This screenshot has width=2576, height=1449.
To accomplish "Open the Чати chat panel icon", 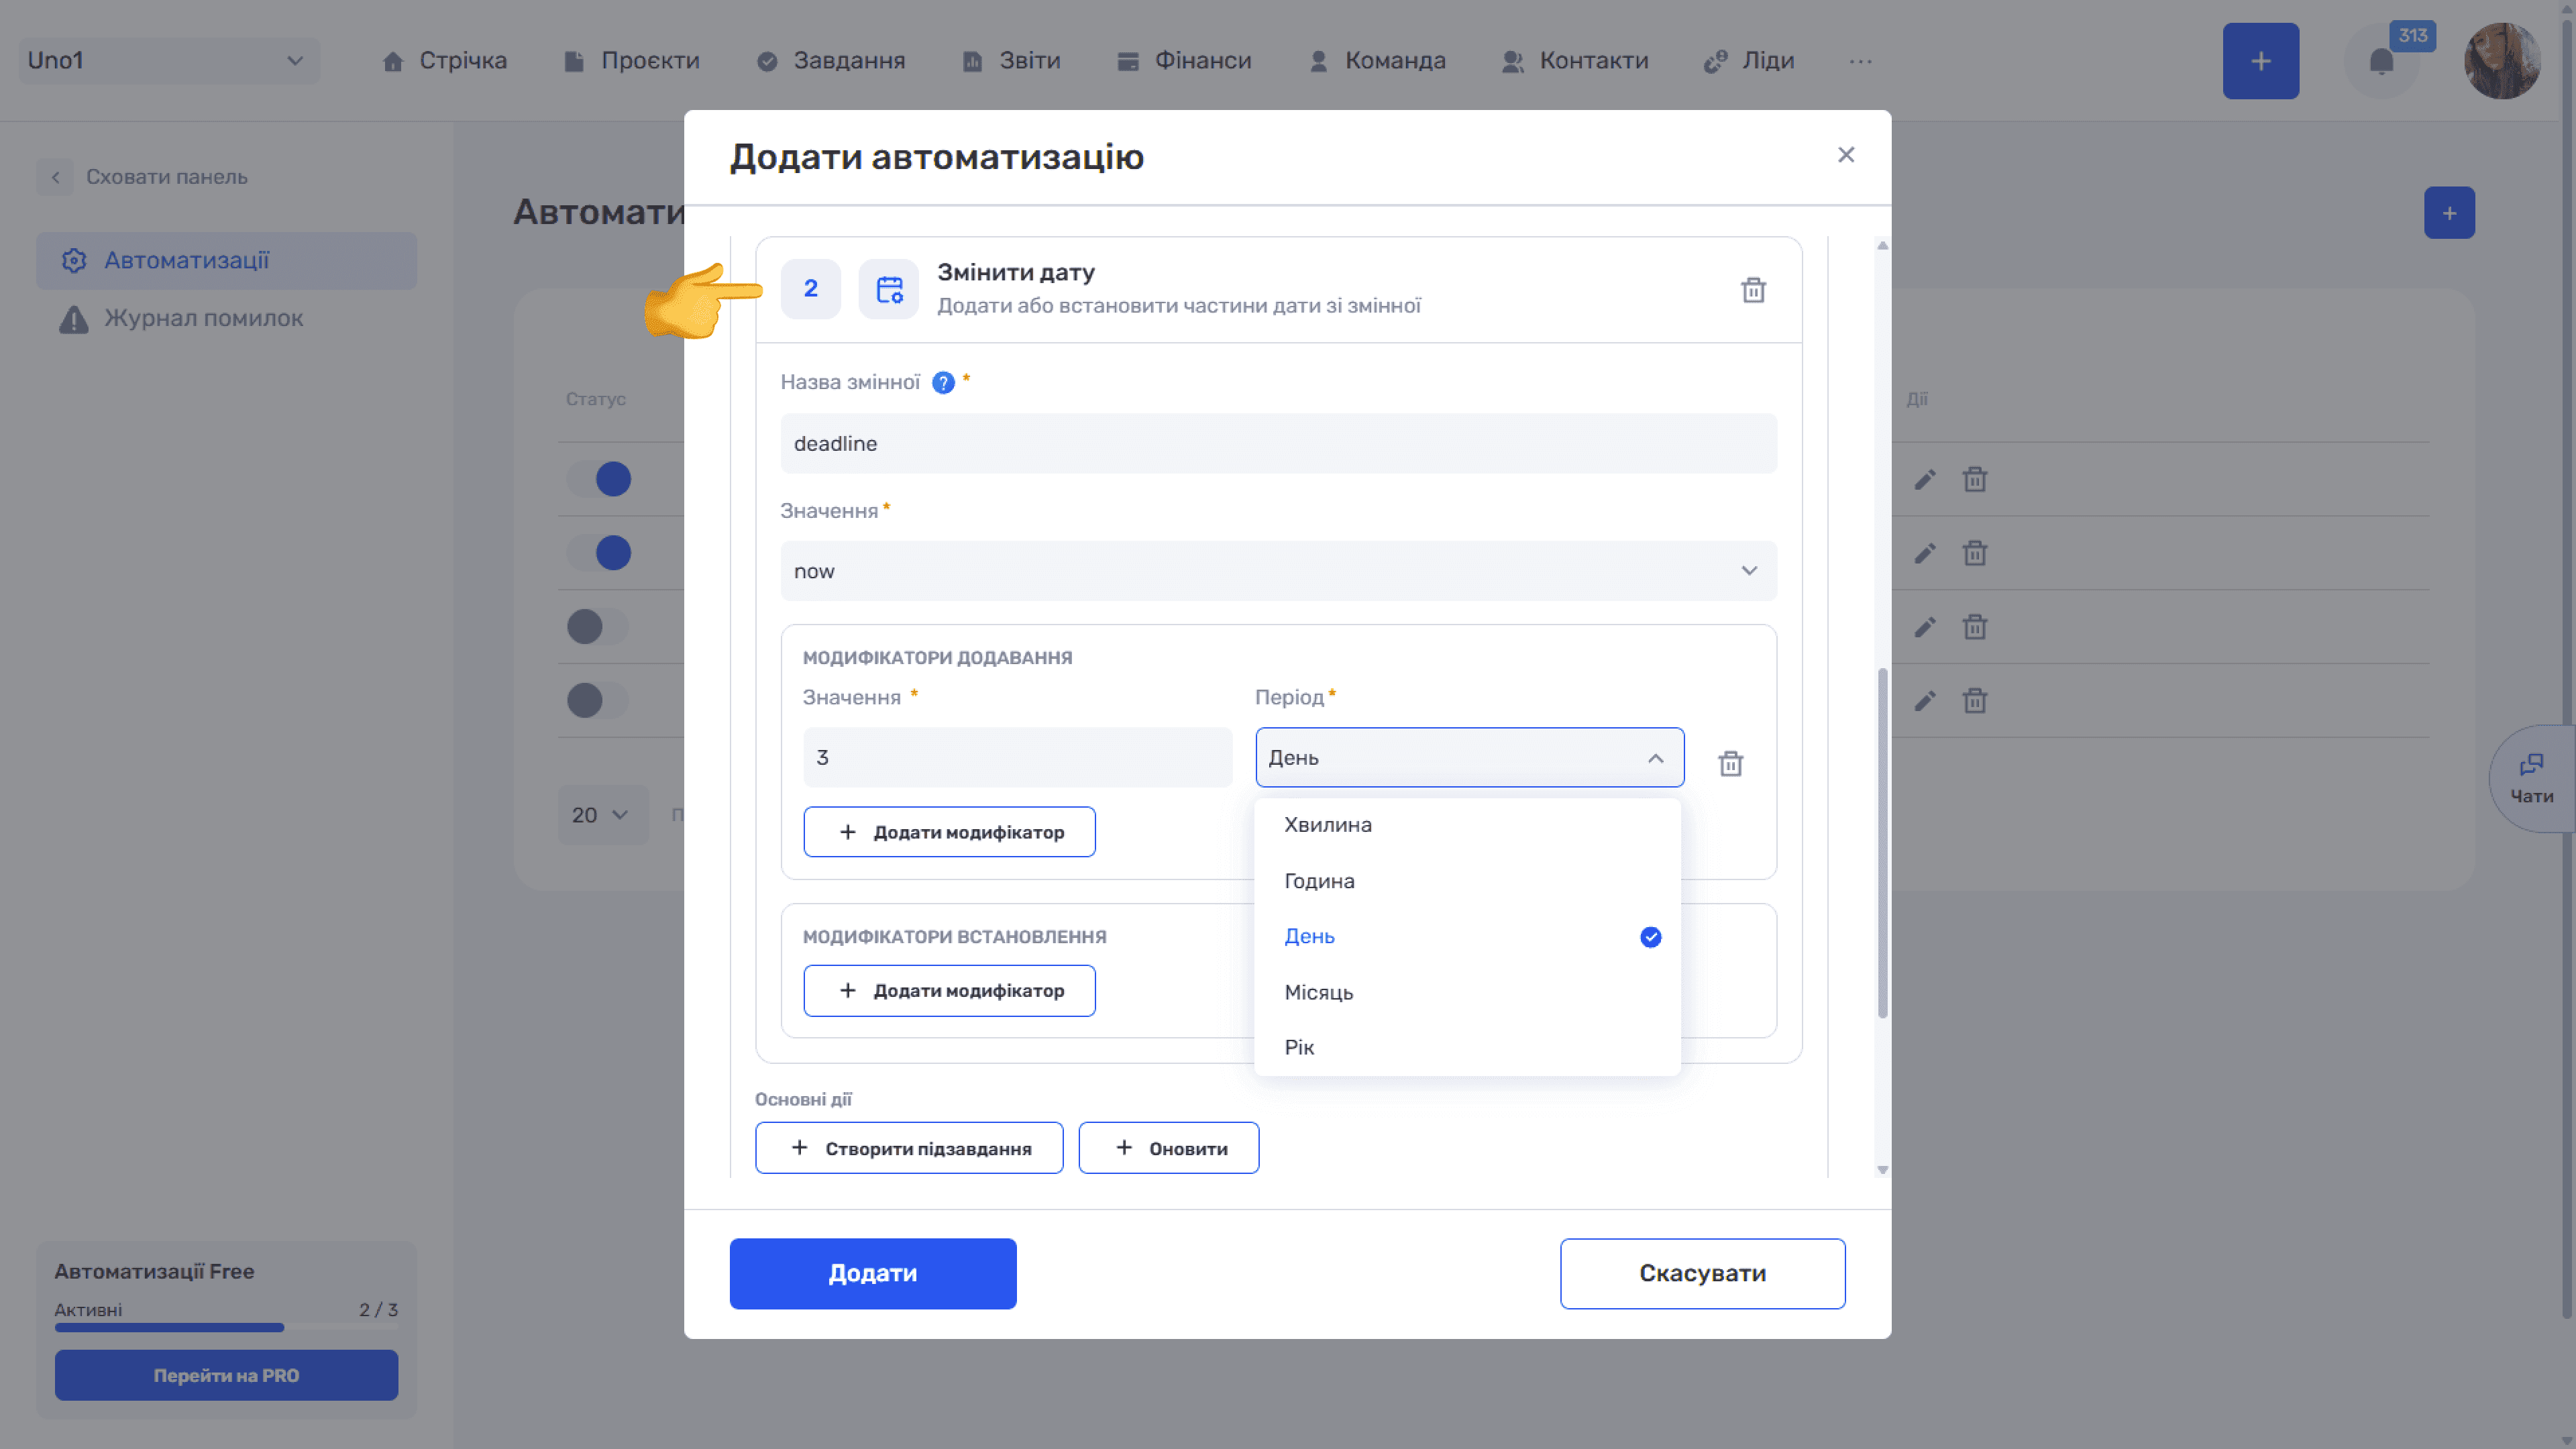I will [x=2531, y=779].
